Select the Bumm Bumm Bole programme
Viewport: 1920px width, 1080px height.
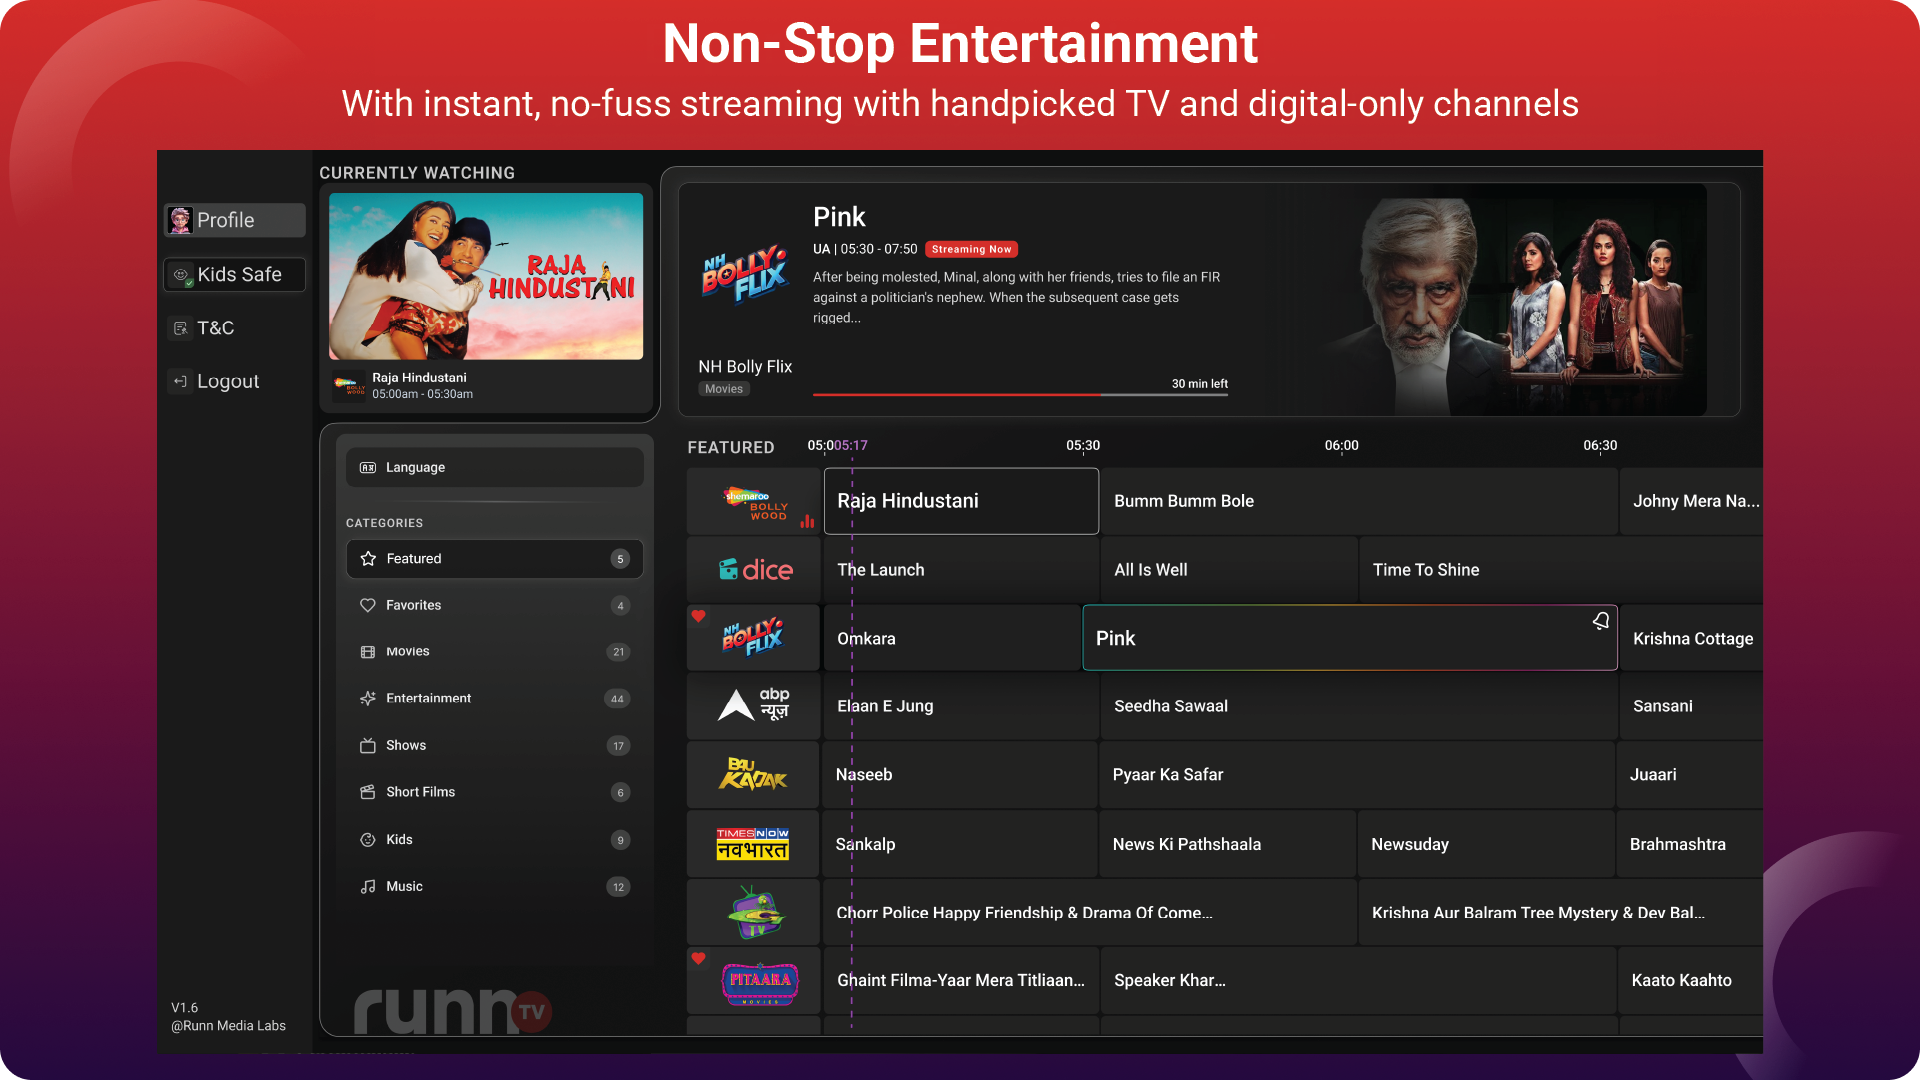[1360, 502]
